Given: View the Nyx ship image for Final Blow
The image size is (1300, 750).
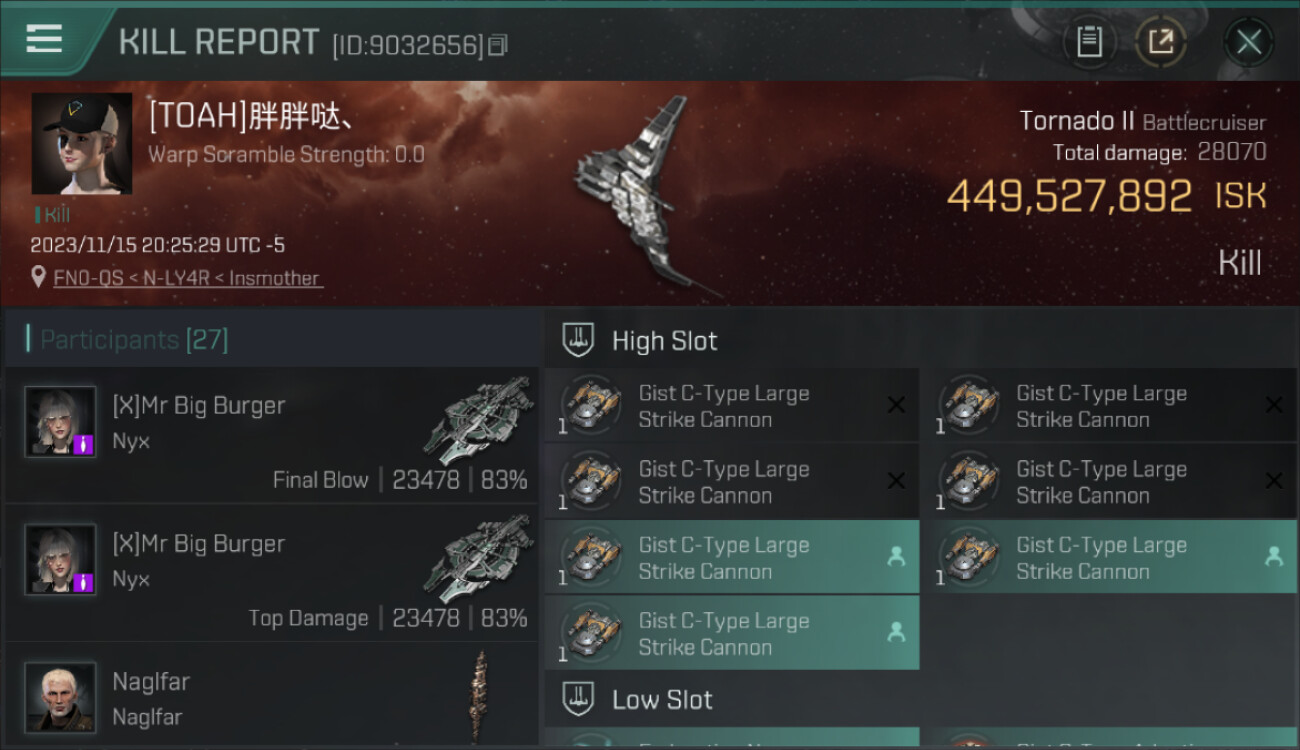Looking at the screenshot, I should [x=478, y=420].
